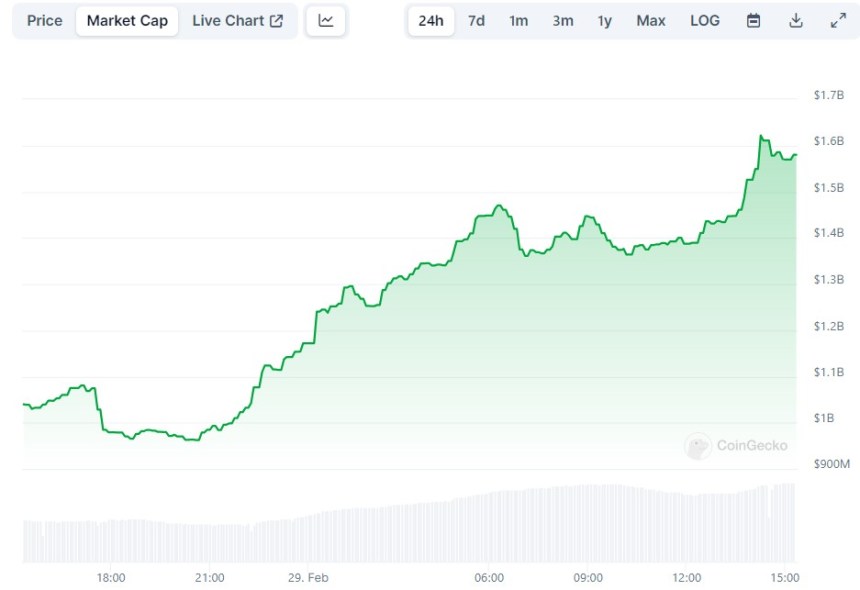Click the chart peak near $1.6B
860x590 pixels.
point(761,136)
